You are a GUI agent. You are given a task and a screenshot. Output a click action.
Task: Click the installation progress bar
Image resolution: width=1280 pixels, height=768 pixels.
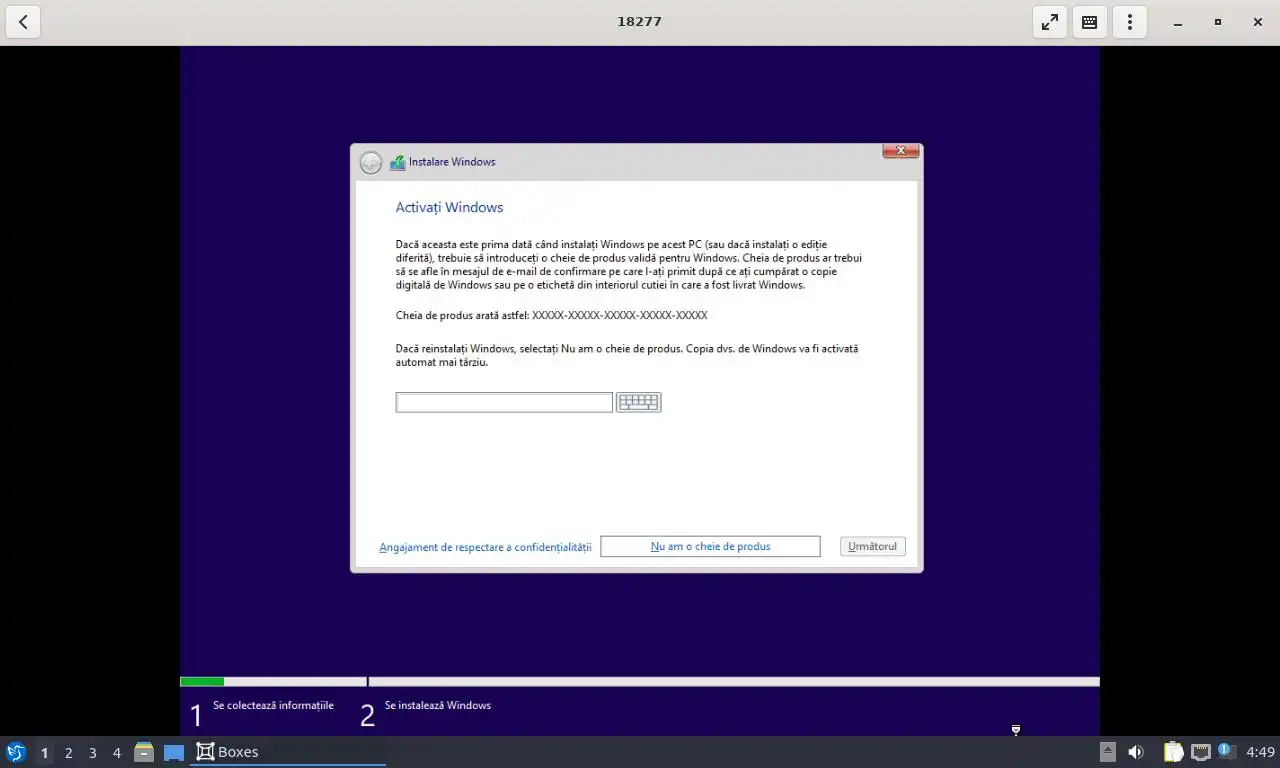pos(640,682)
